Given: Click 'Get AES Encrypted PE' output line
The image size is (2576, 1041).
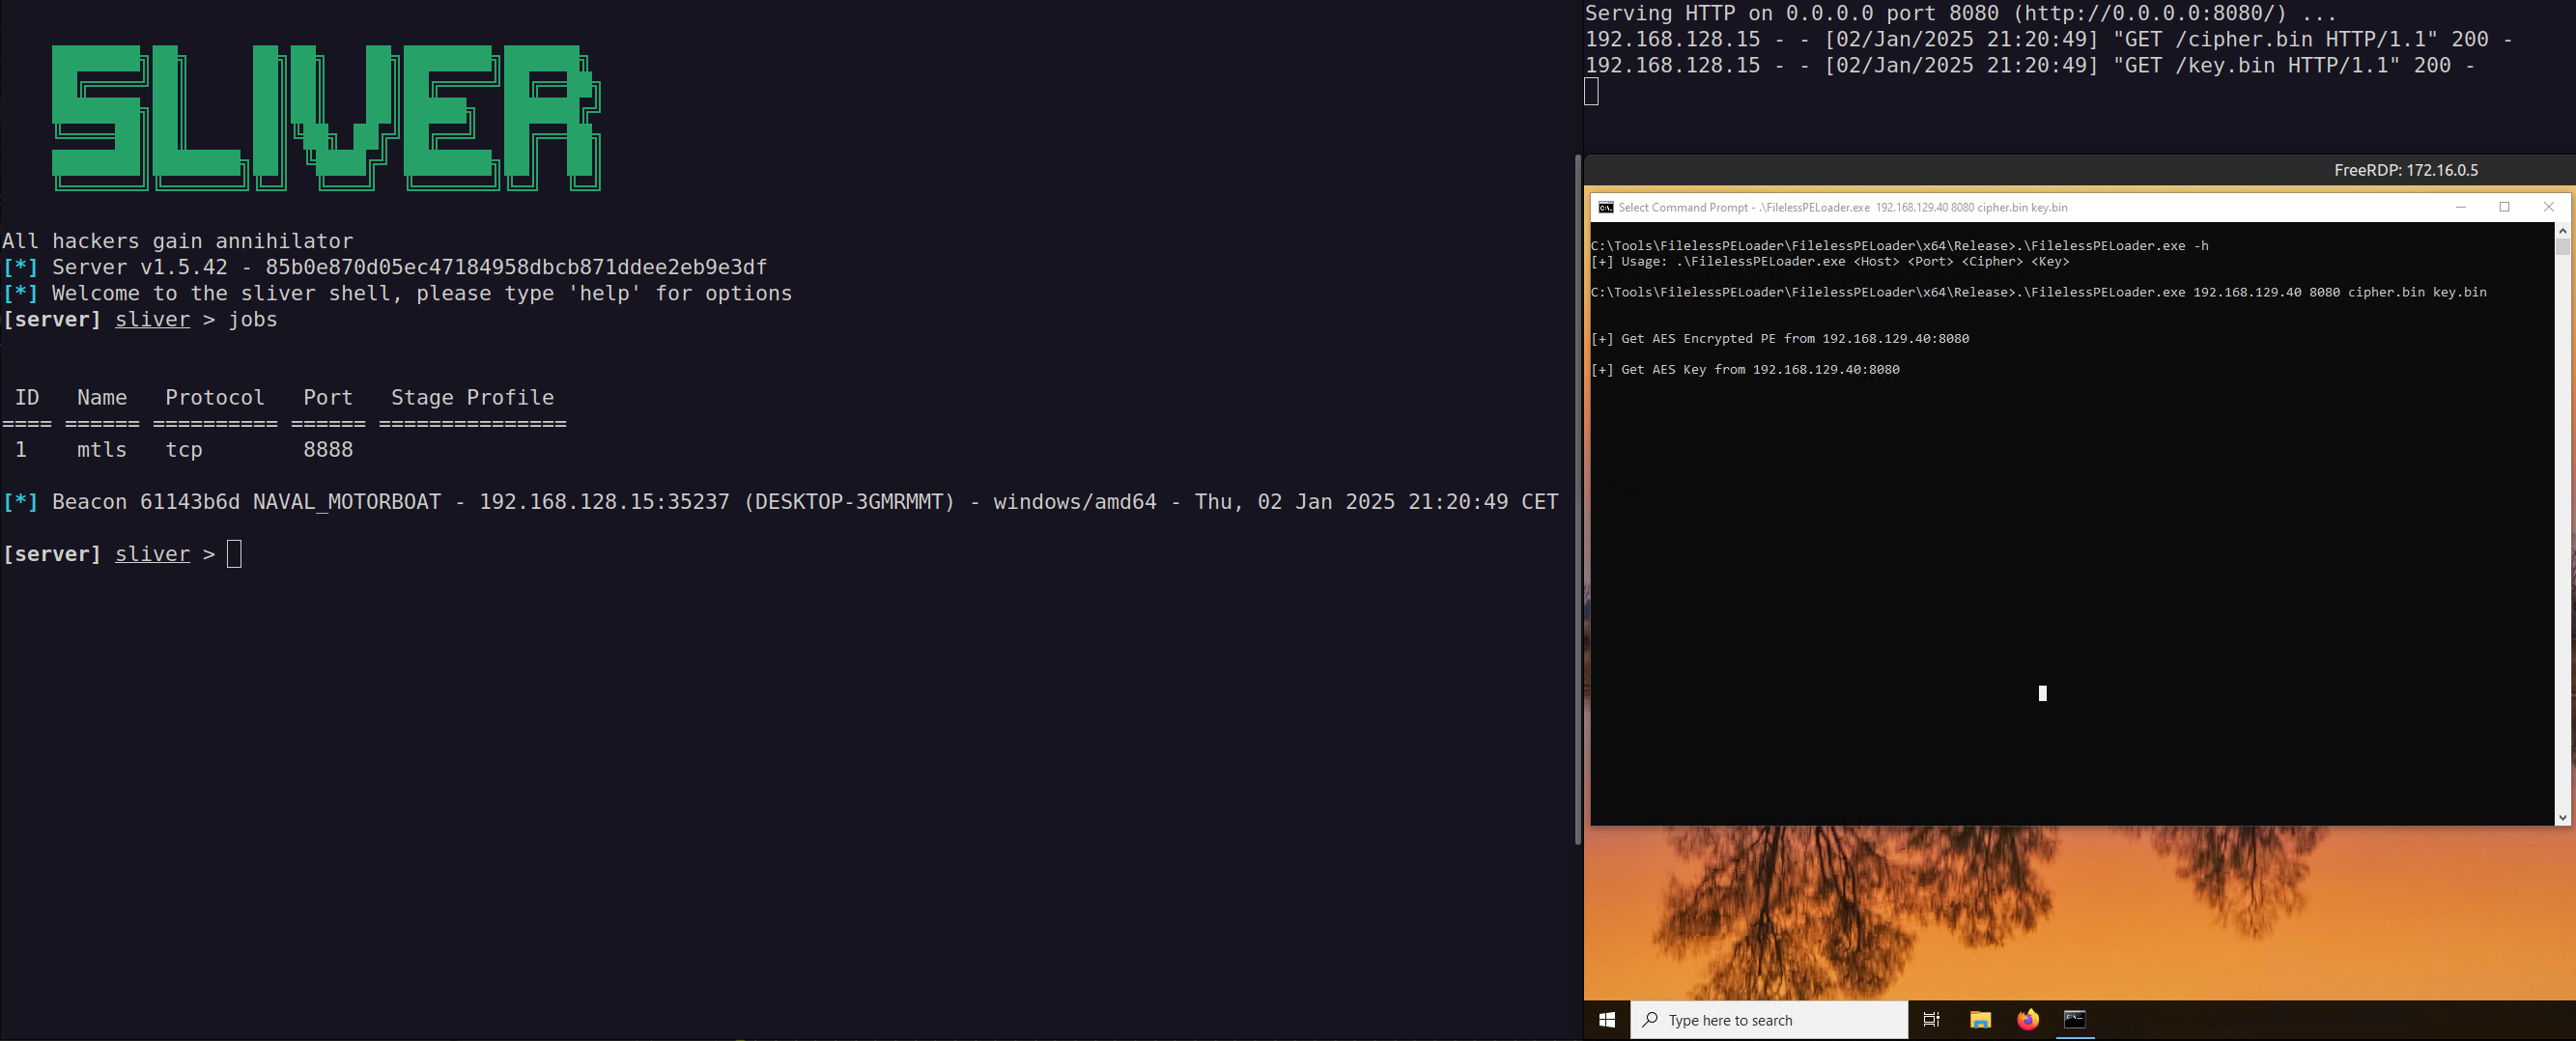Looking at the screenshot, I should [x=1780, y=339].
